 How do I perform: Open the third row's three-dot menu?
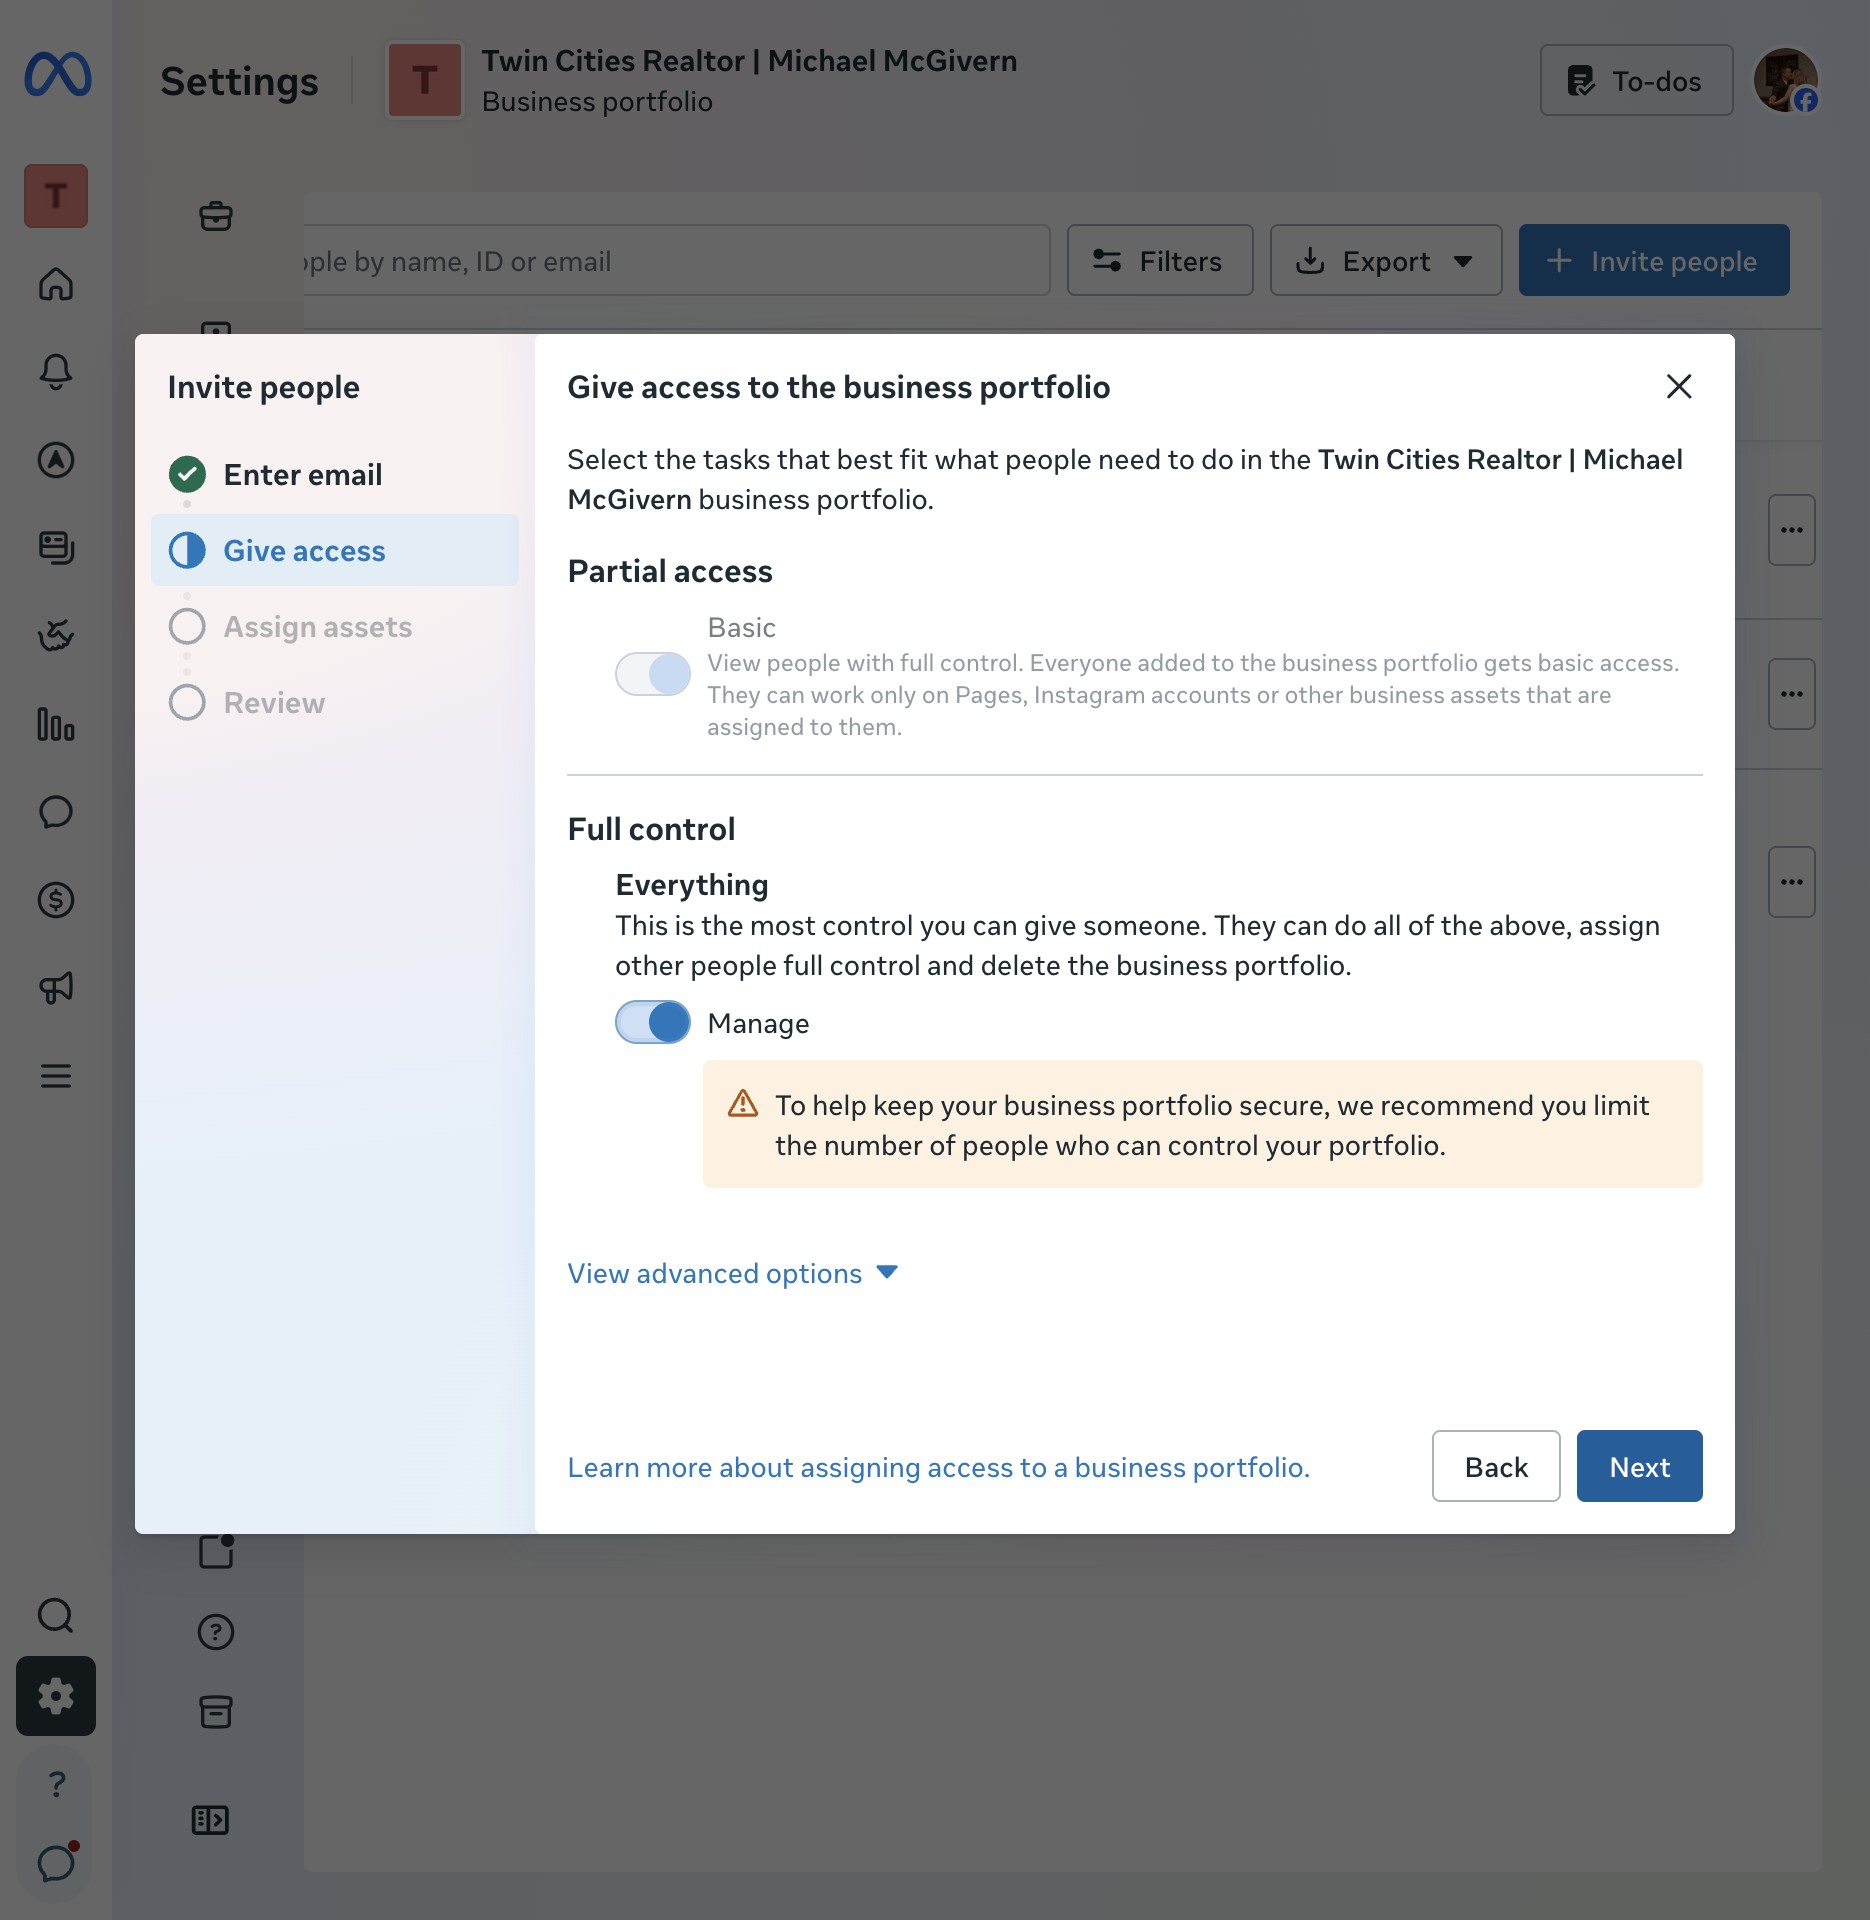pyautogui.click(x=1792, y=882)
